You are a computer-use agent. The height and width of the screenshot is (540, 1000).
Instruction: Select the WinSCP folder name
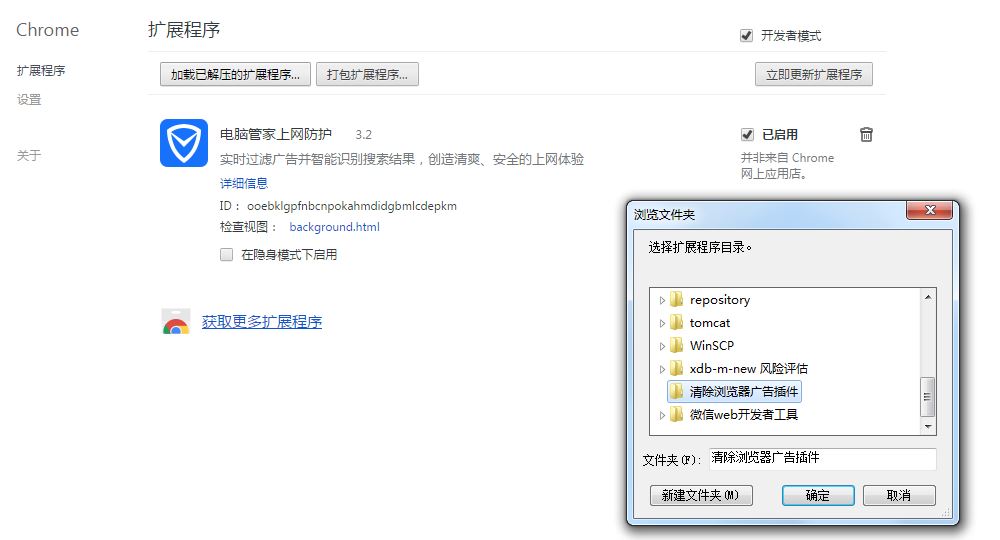(712, 346)
